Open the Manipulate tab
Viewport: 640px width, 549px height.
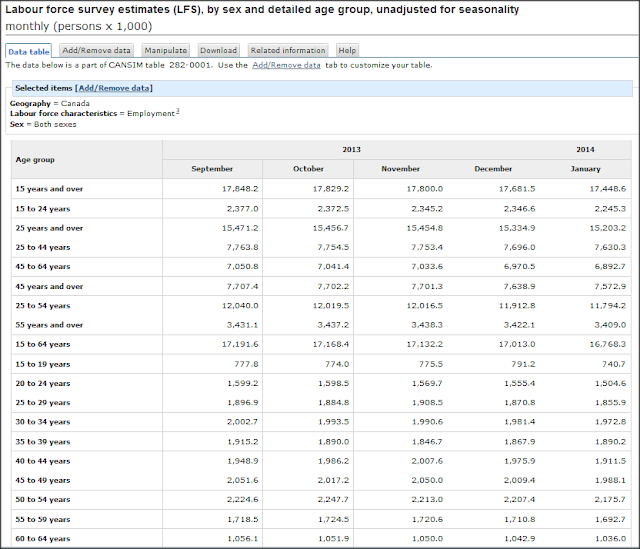click(166, 50)
